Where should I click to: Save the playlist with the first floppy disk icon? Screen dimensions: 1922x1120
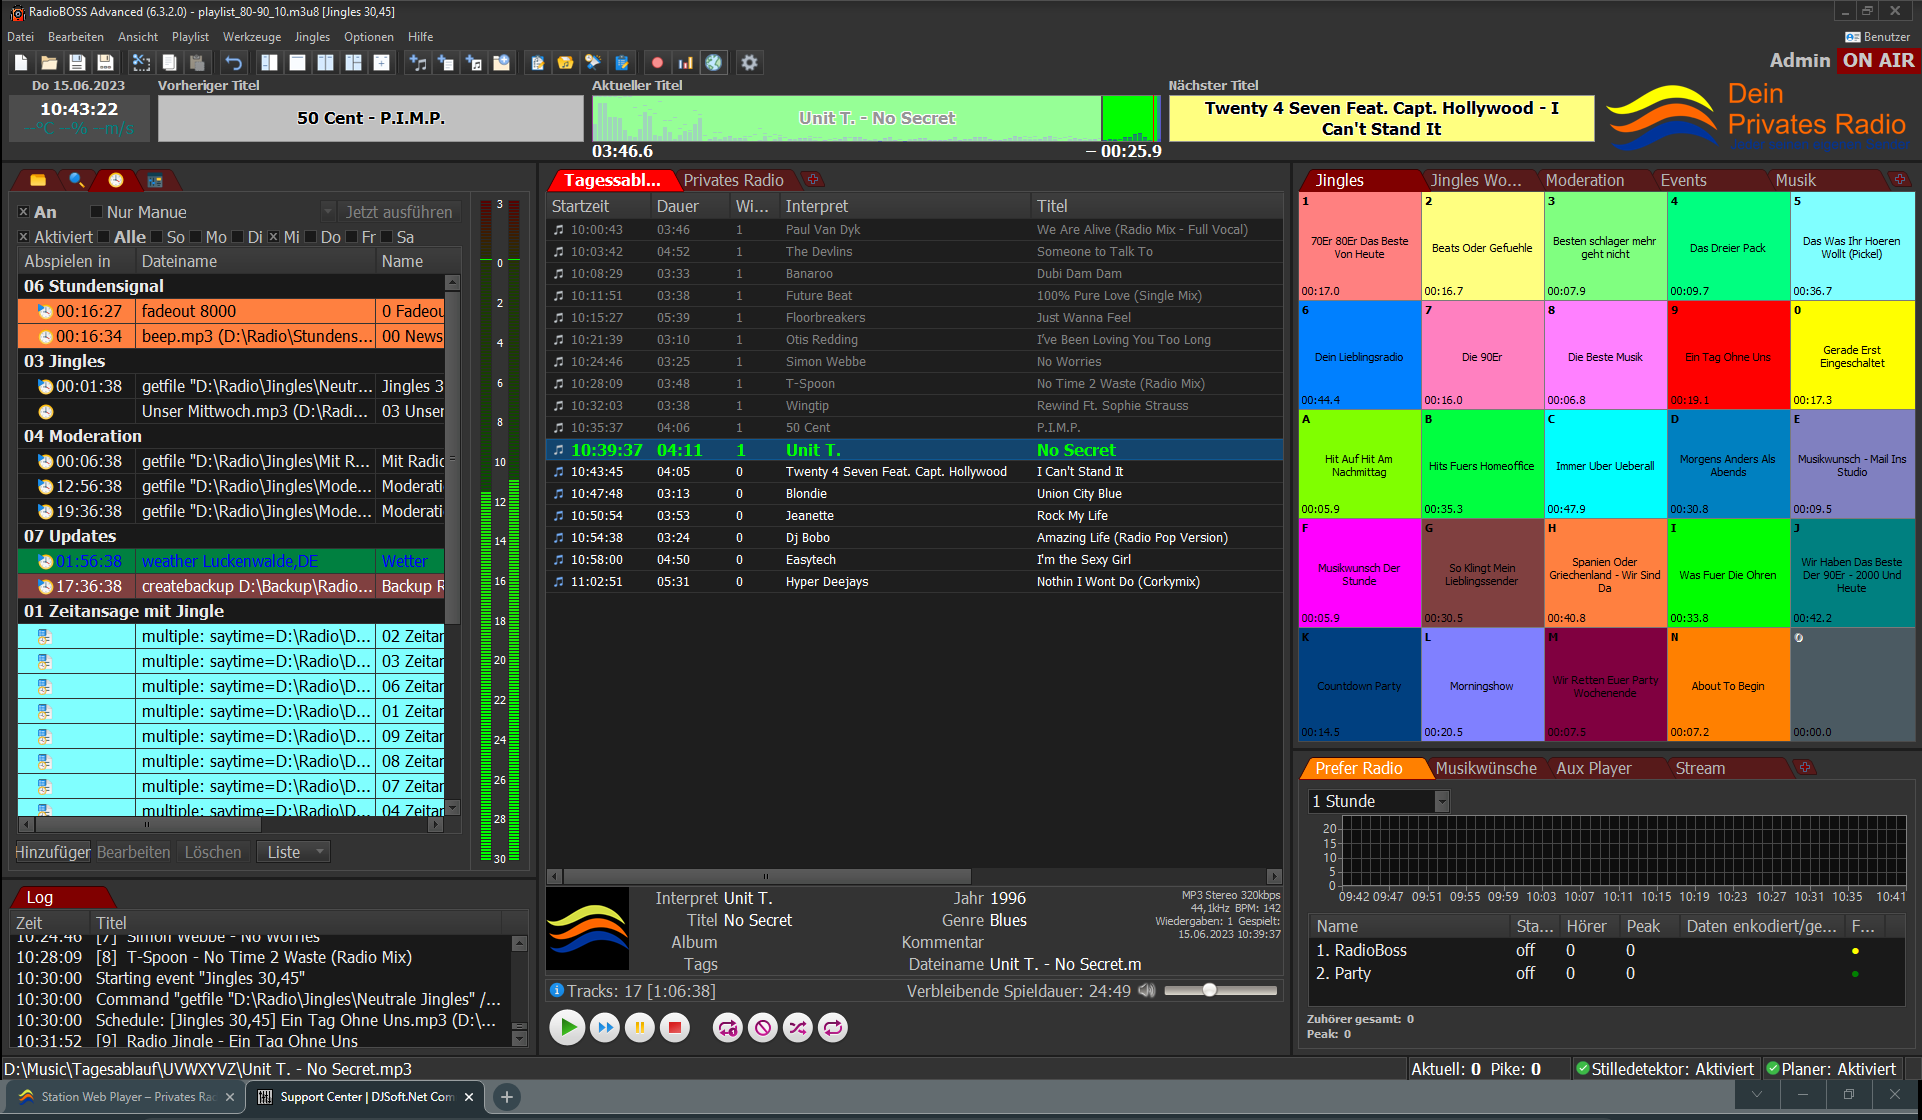tap(76, 62)
